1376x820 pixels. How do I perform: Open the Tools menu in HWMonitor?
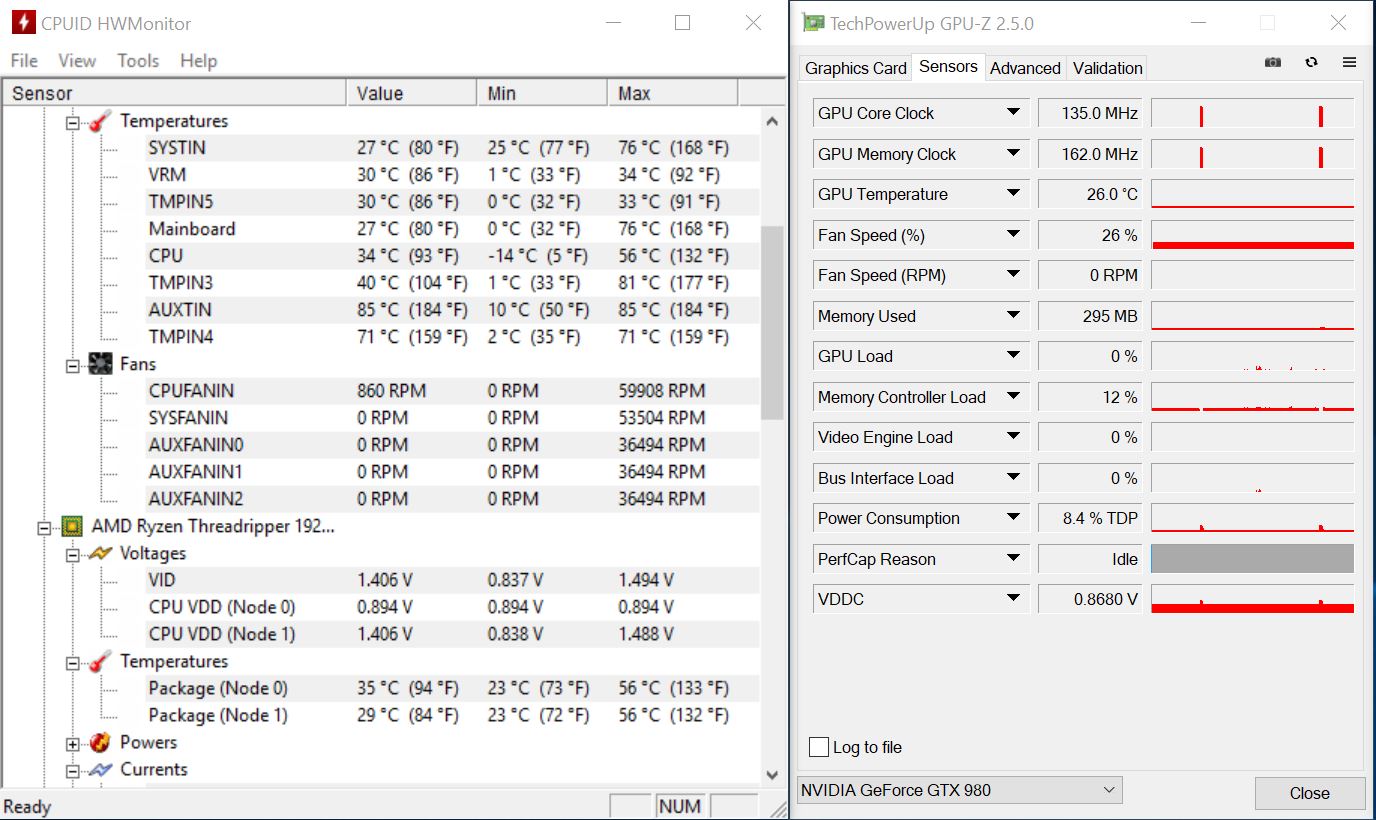point(138,61)
